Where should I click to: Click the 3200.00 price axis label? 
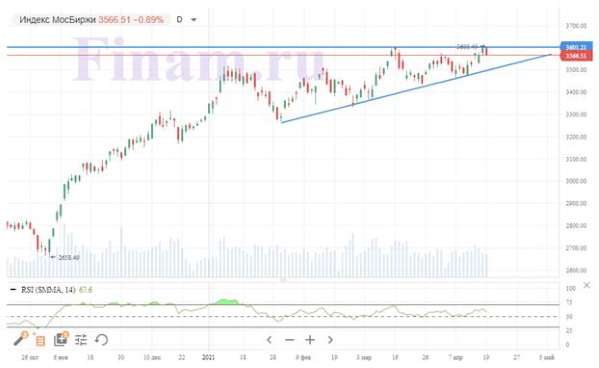tap(576, 137)
